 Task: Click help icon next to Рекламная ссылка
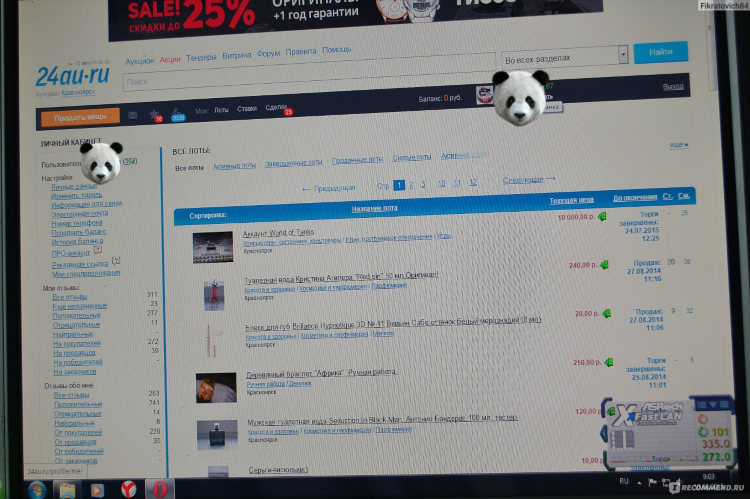115,261
